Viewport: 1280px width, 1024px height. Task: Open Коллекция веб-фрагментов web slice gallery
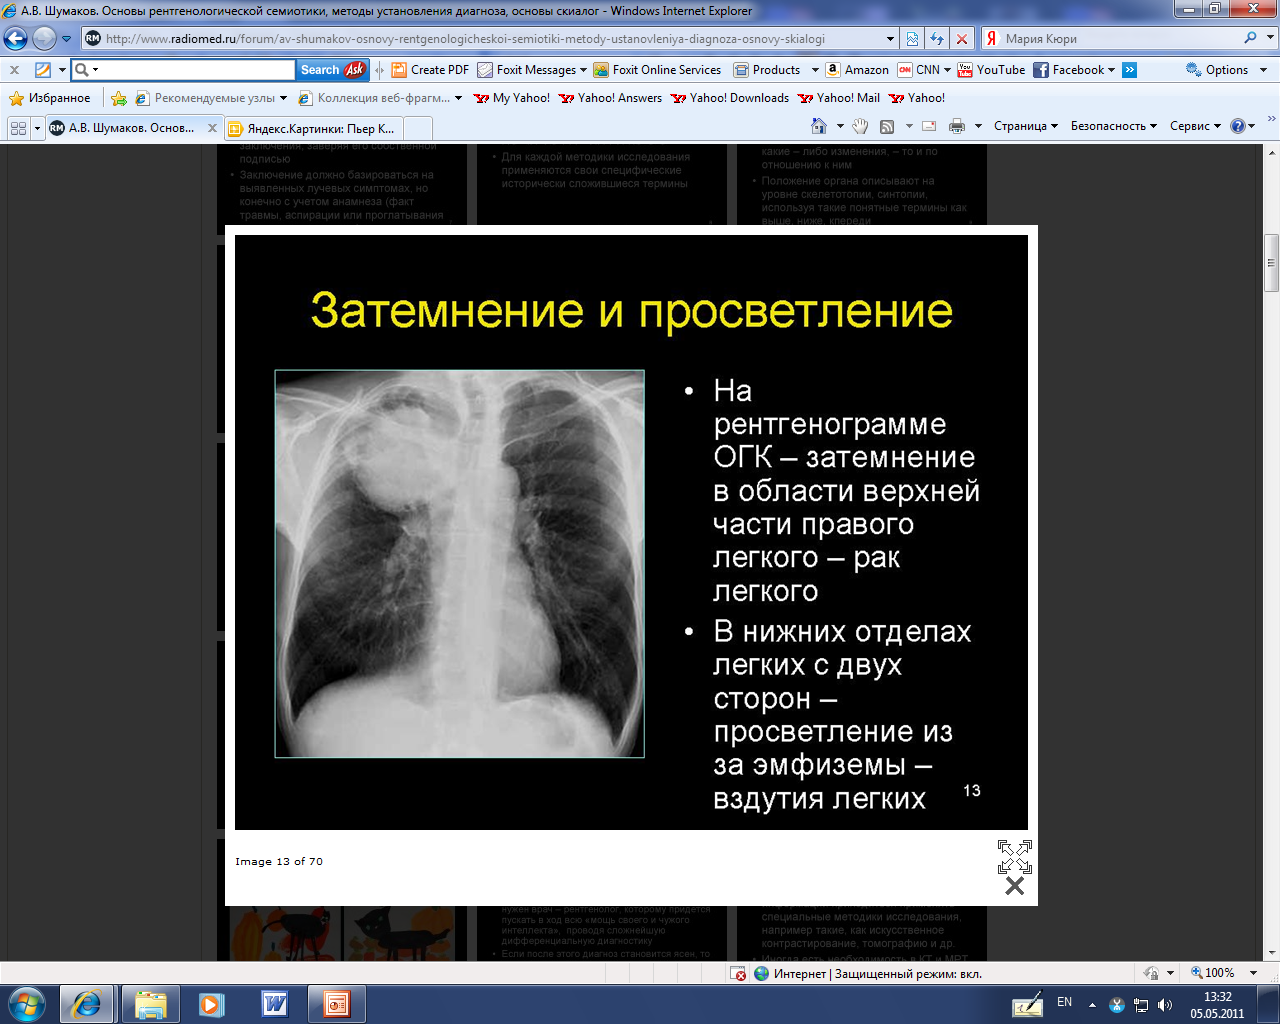pos(380,98)
